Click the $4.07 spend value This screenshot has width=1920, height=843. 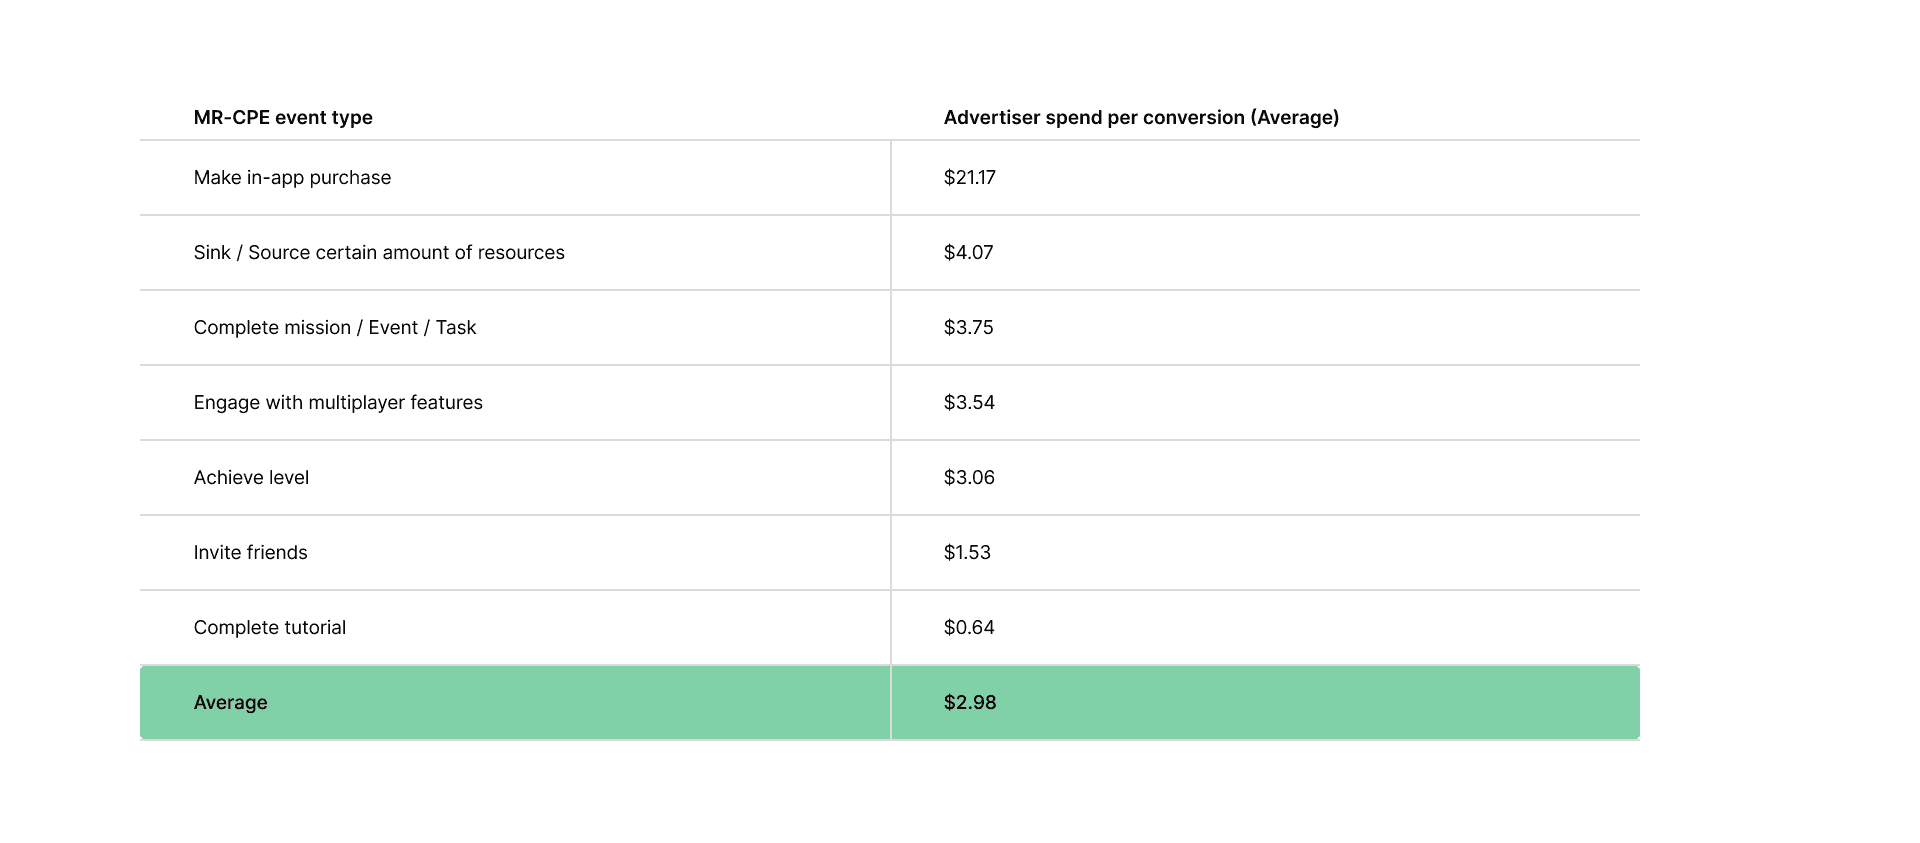coord(968,252)
